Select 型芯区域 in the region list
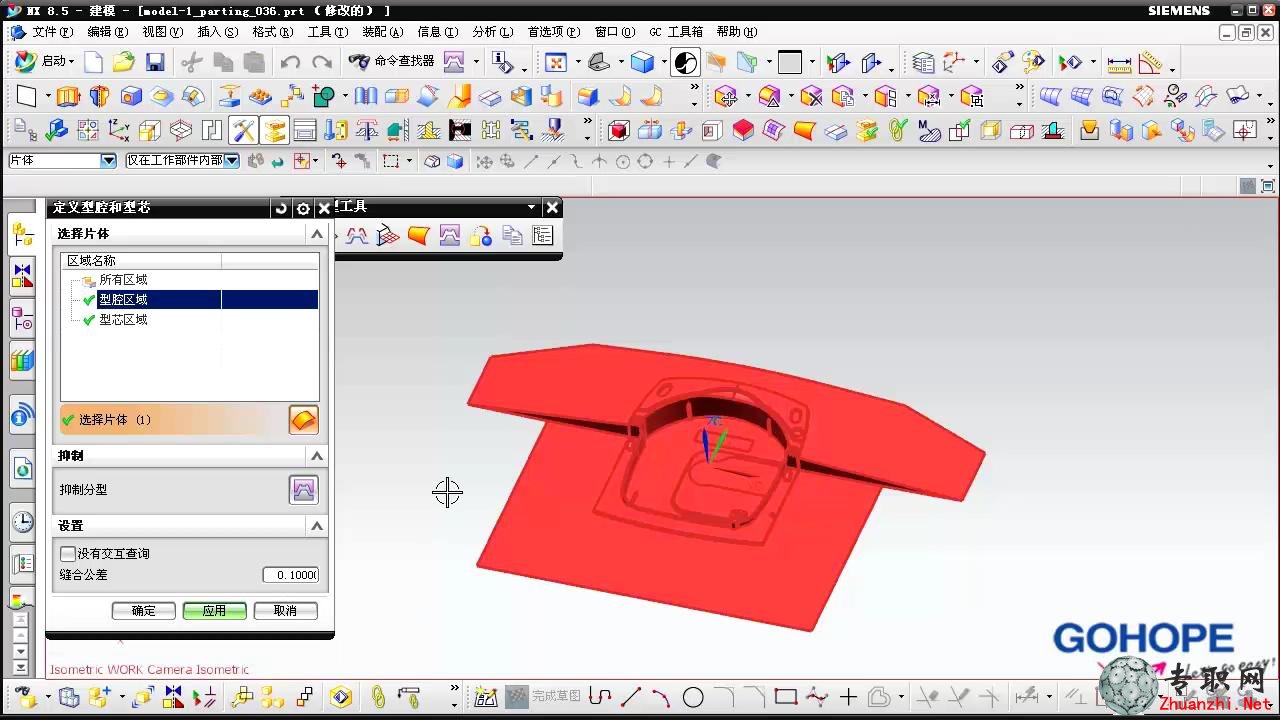Screen dimensions: 1280x720 pyautogui.click(x=123, y=320)
